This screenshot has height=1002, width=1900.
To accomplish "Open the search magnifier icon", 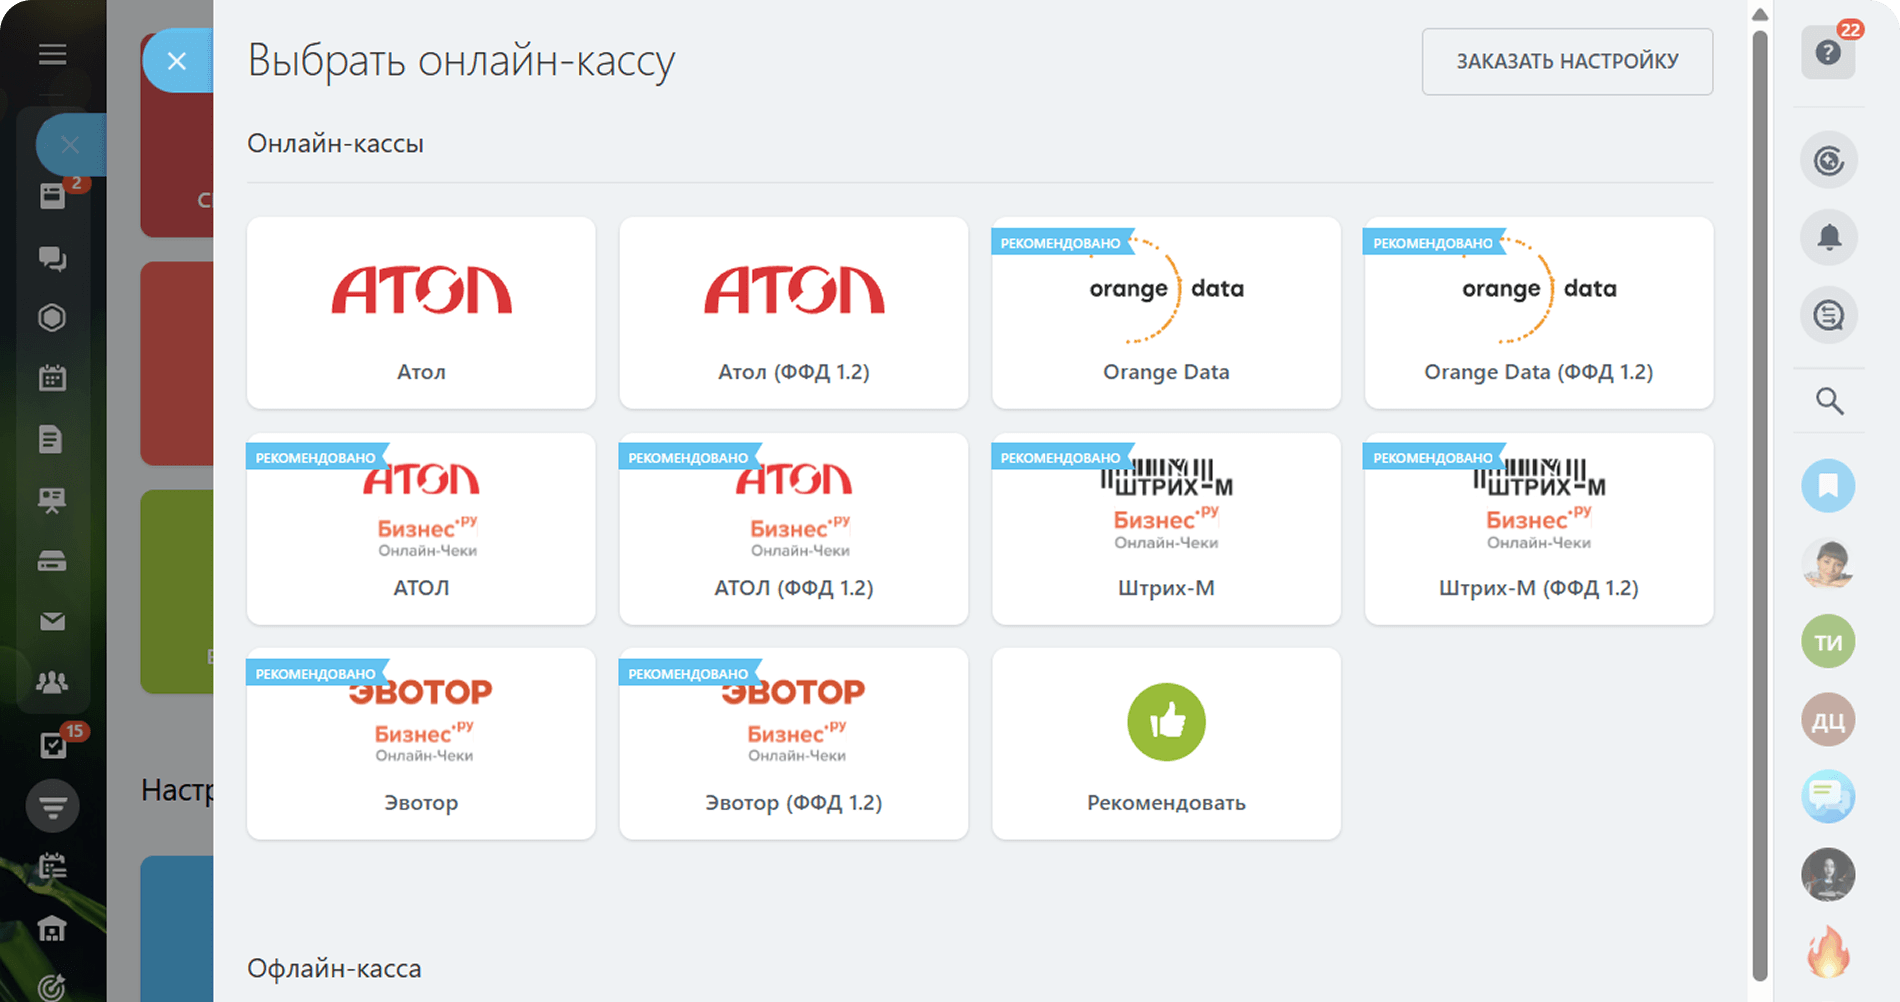I will [1829, 401].
